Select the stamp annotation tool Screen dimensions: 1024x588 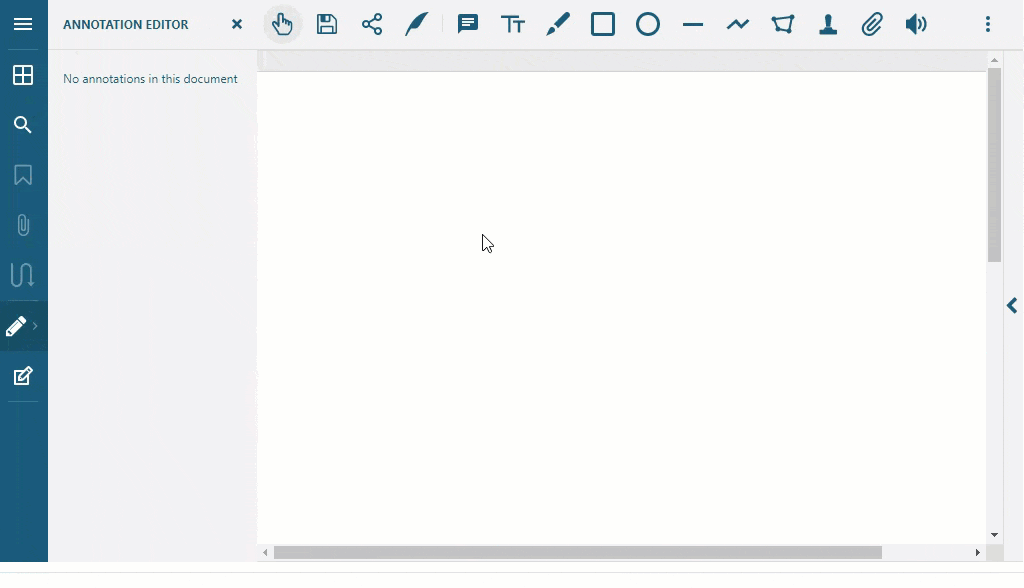point(828,24)
